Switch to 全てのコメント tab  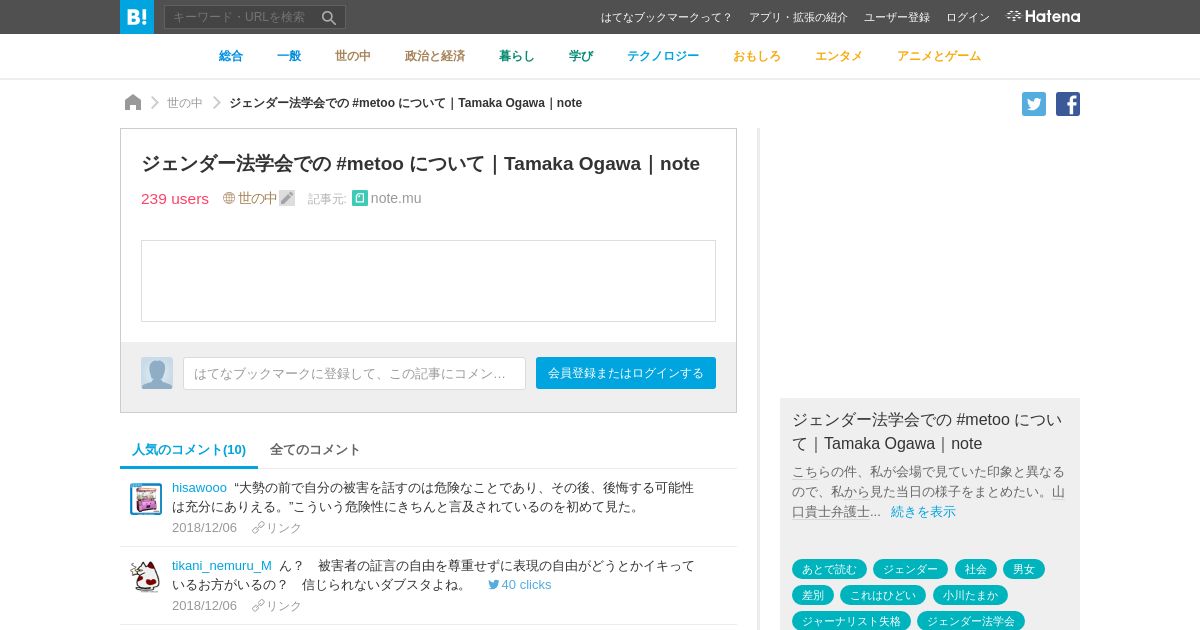tap(315, 450)
